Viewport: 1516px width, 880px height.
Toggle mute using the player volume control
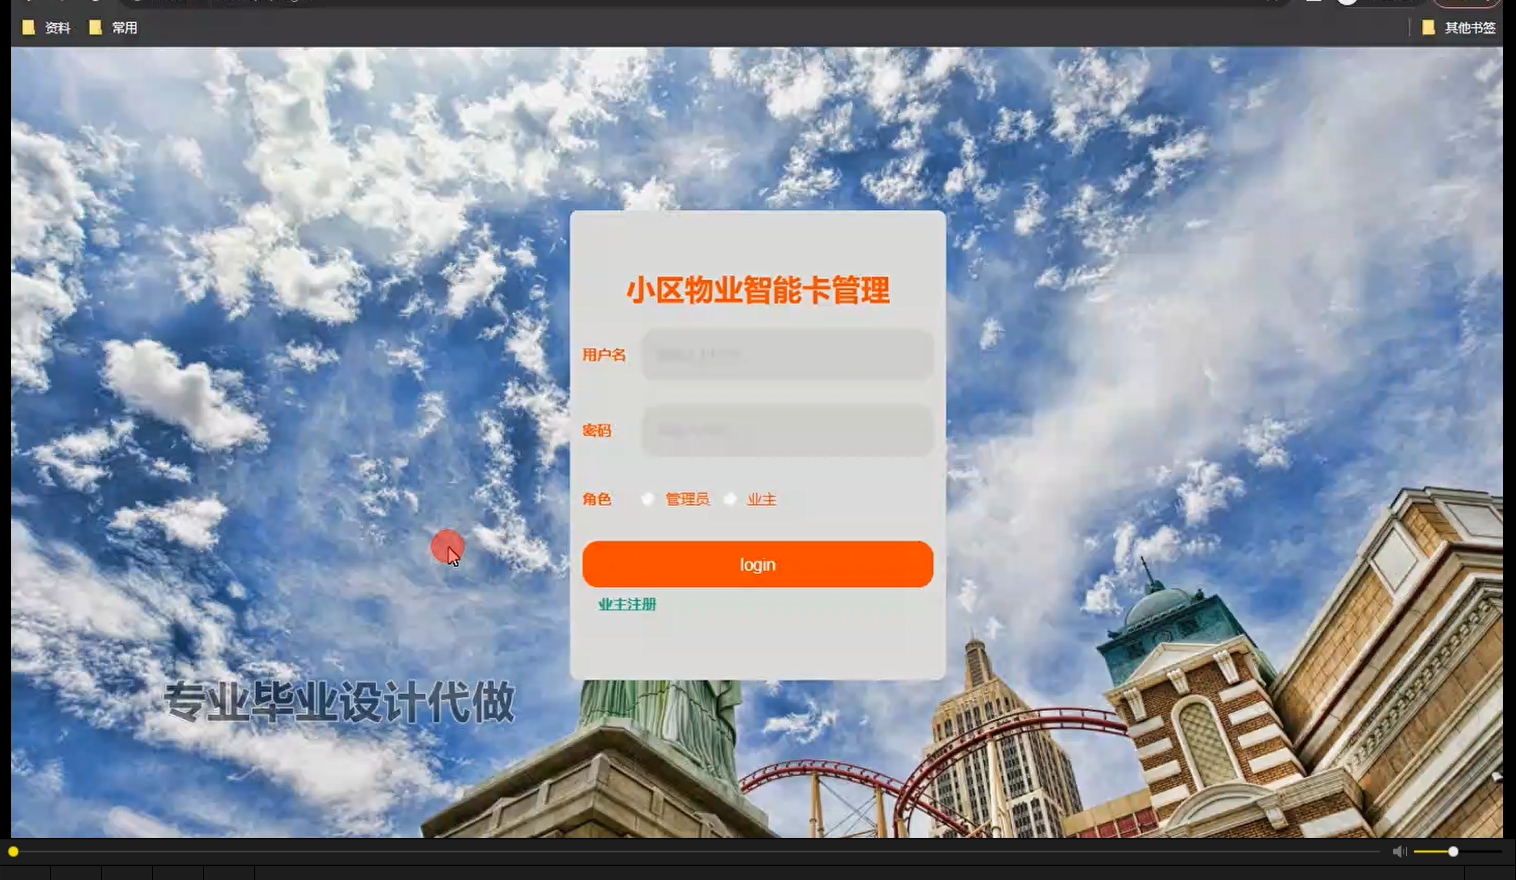pos(1399,851)
